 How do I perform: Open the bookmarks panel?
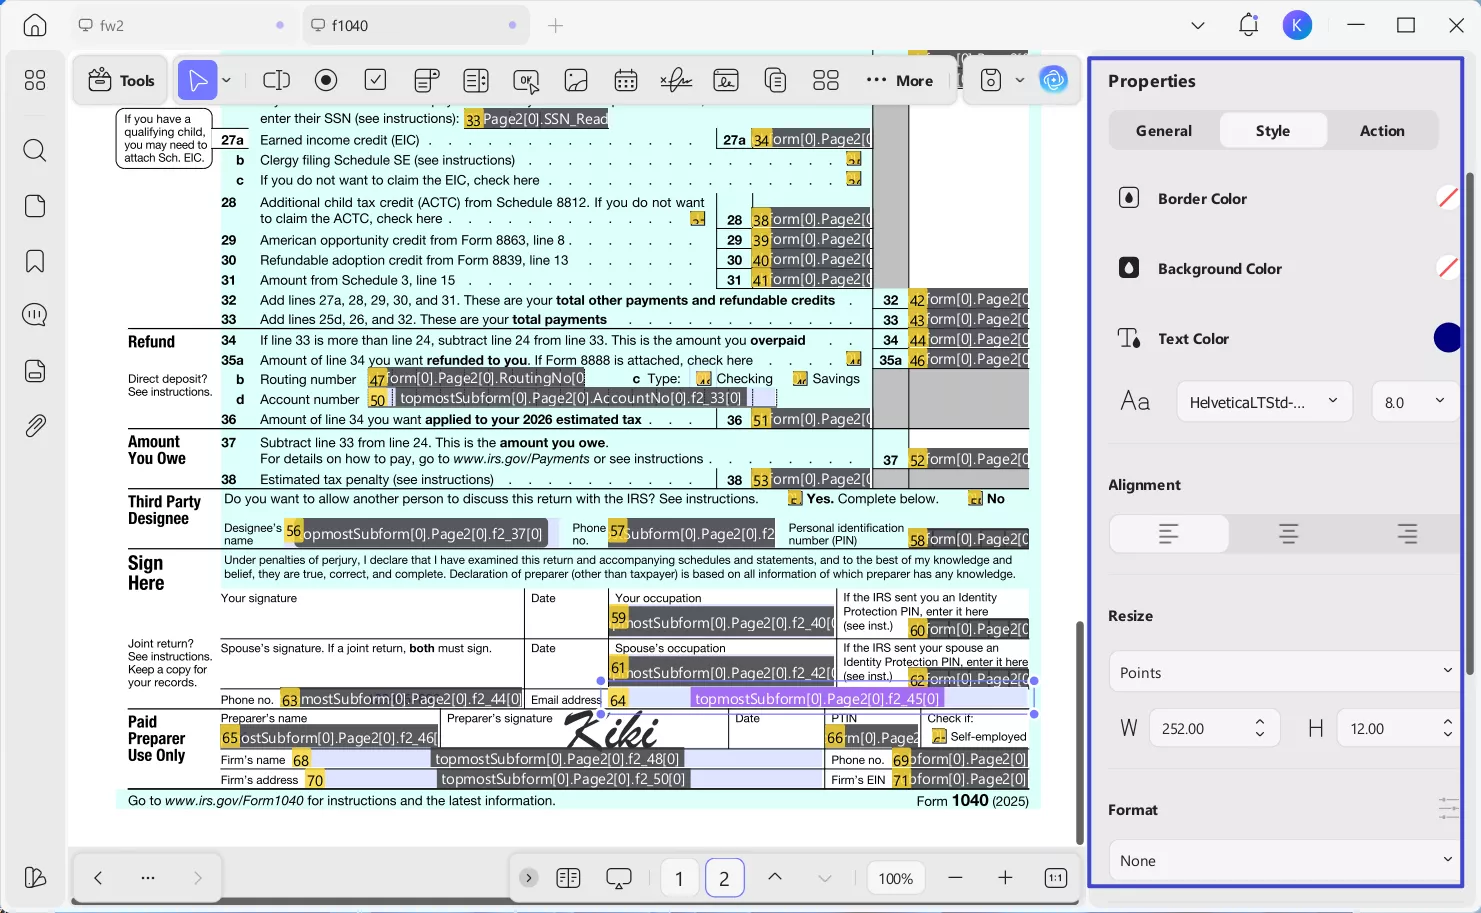(x=34, y=260)
